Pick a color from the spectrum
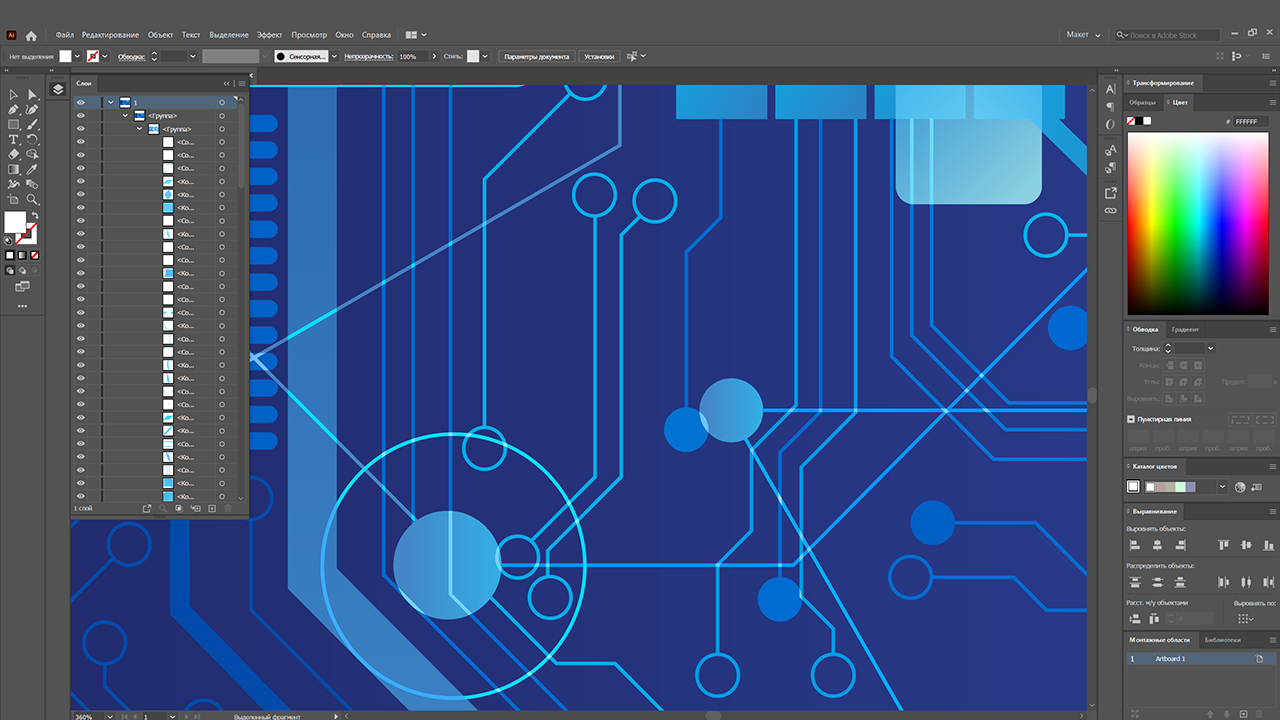Screen dimensions: 1280x720 pos(1198,223)
